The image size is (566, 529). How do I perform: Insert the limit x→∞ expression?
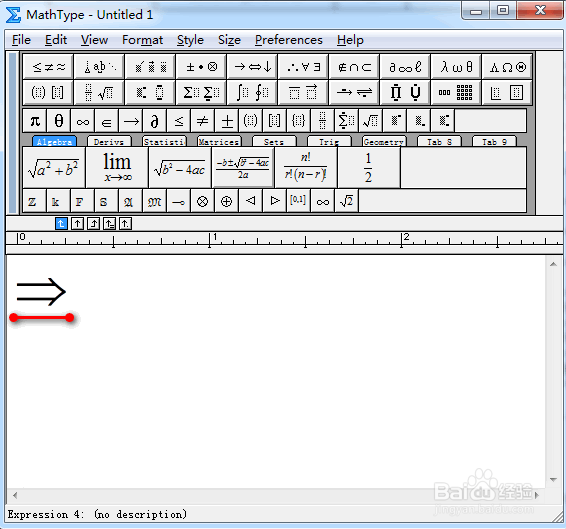117,168
